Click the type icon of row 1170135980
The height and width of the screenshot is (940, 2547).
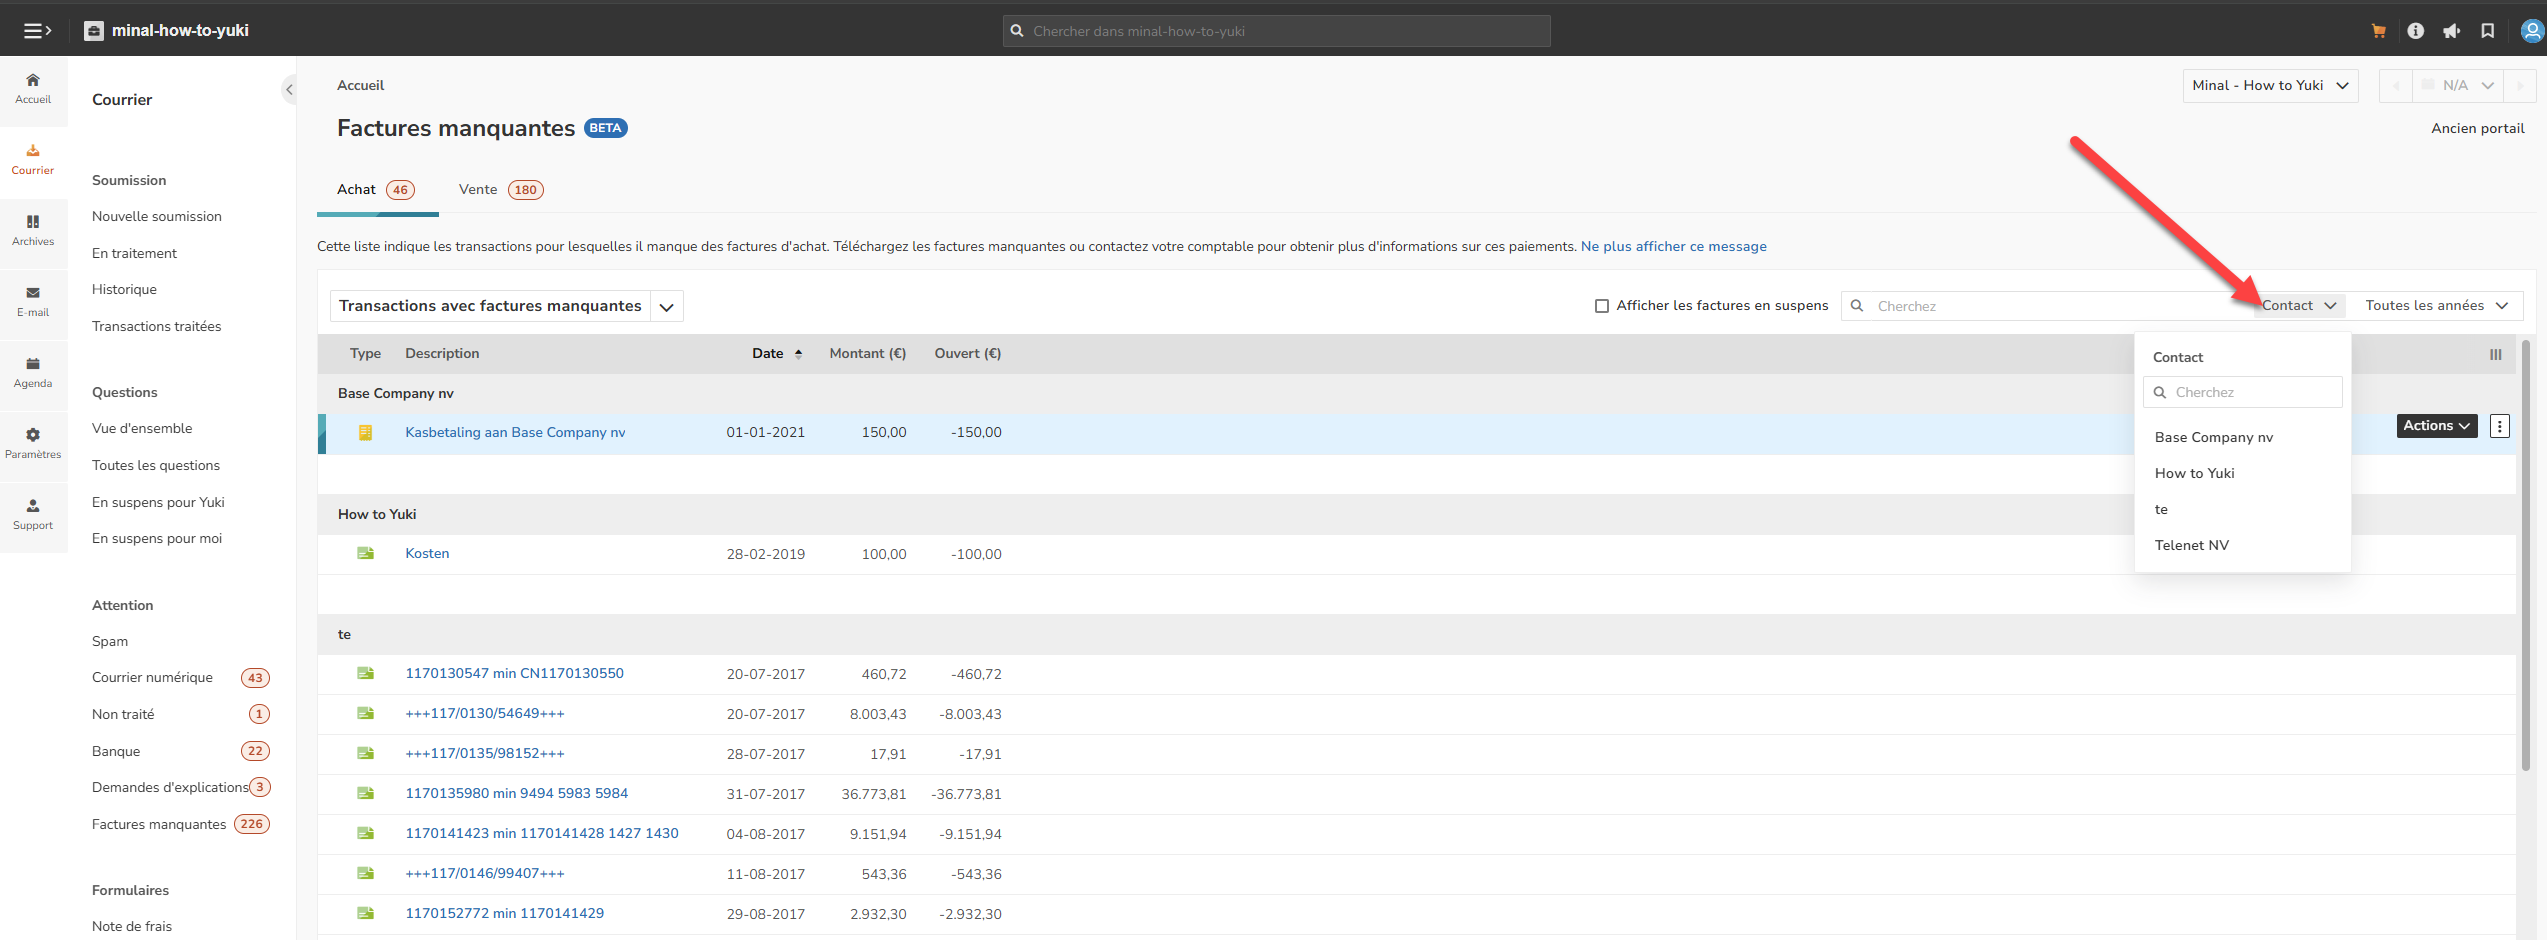[x=366, y=793]
